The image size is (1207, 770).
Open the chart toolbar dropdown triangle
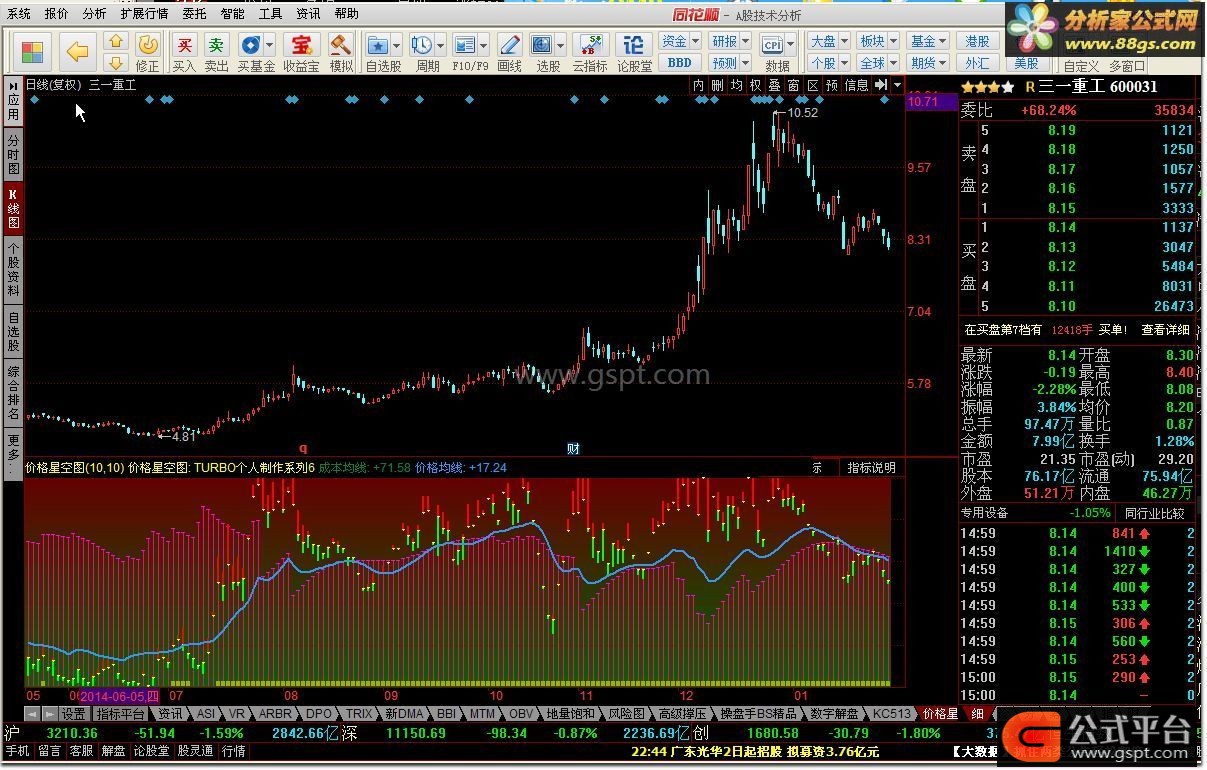point(898,85)
